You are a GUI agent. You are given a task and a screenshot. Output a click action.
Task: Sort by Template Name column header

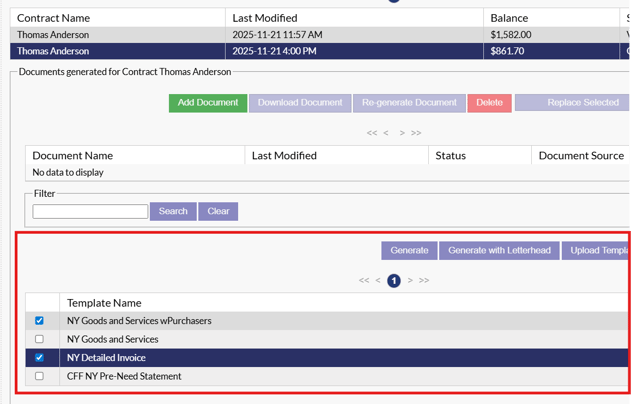click(104, 302)
